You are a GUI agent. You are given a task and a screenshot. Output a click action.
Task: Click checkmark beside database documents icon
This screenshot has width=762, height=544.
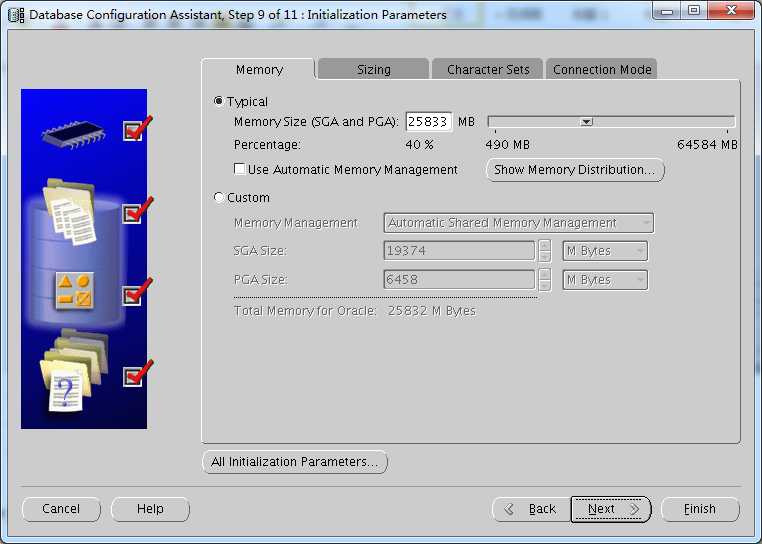137,211
